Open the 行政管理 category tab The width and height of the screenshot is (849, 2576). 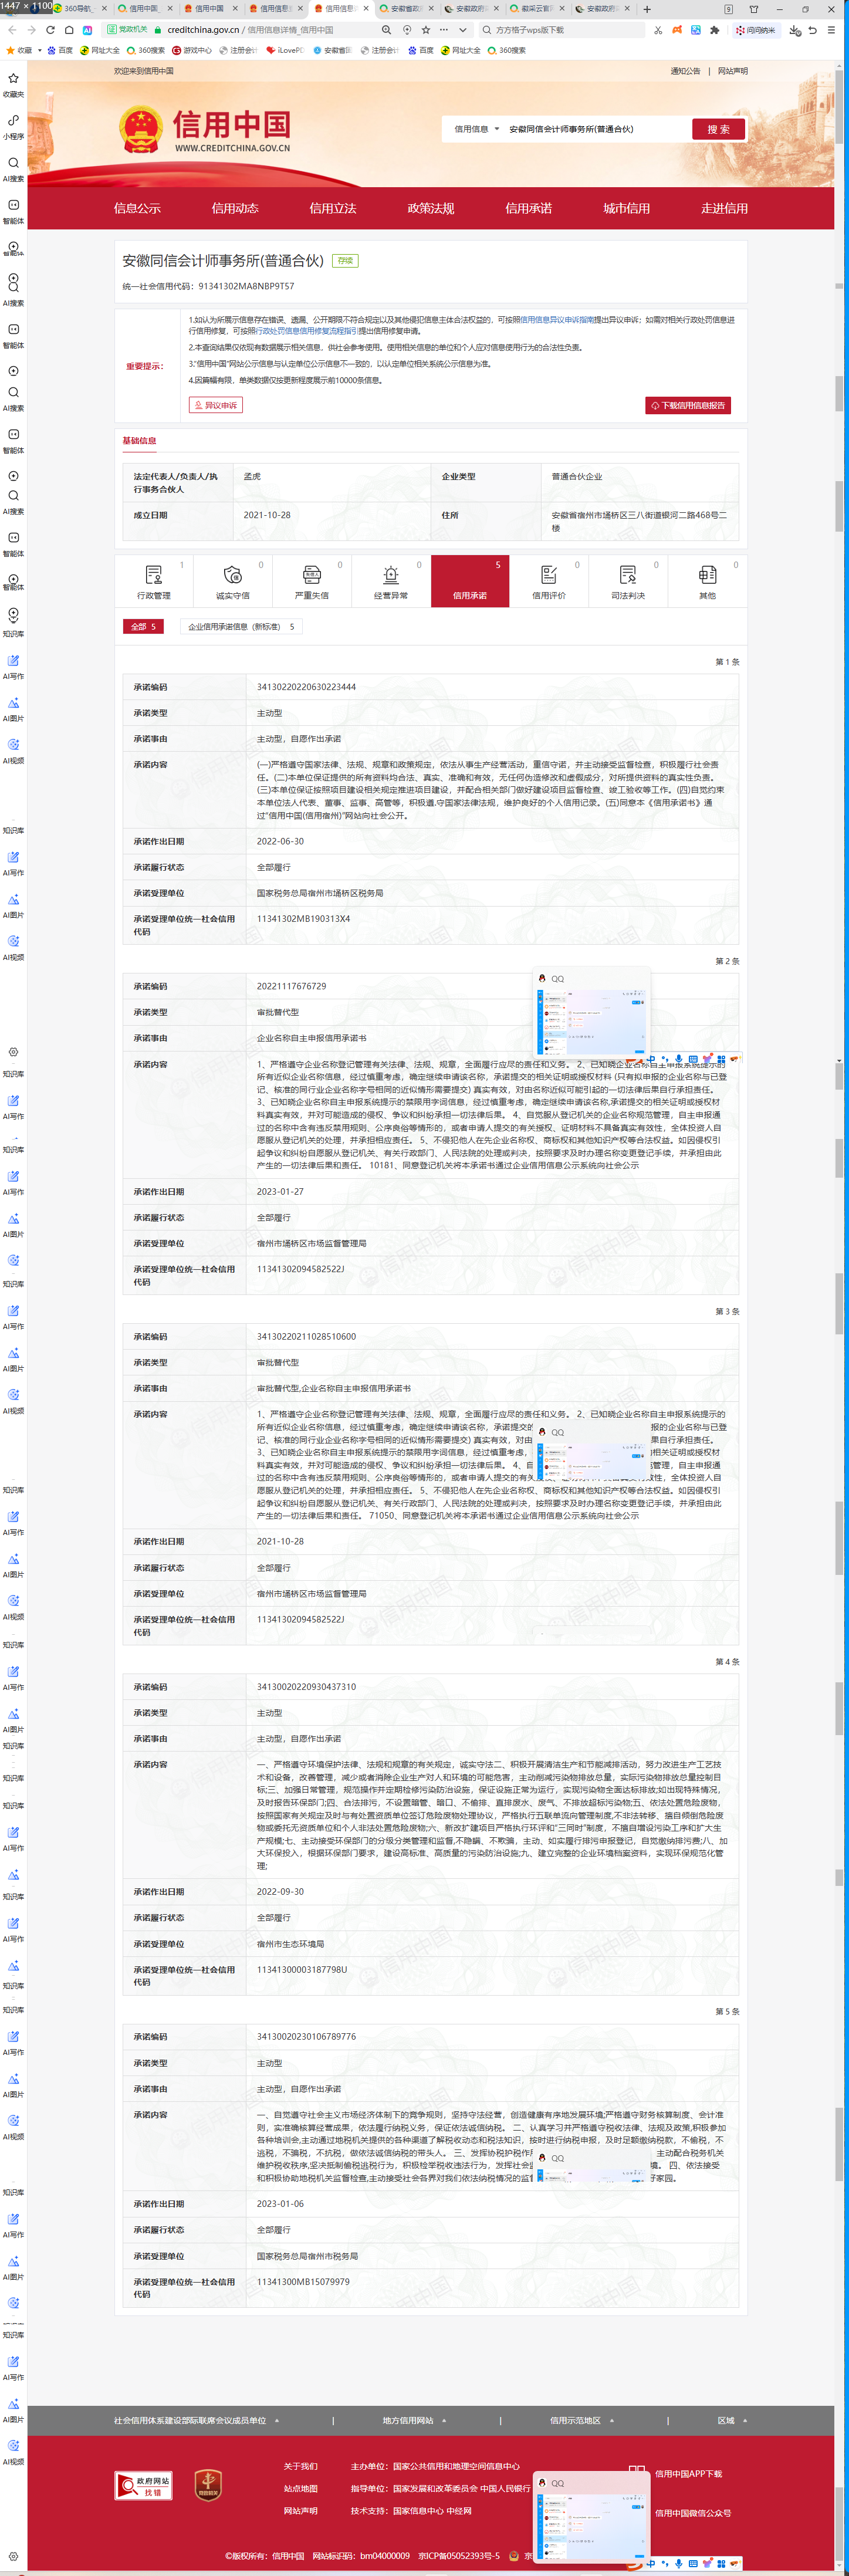(x=153, y=581)
